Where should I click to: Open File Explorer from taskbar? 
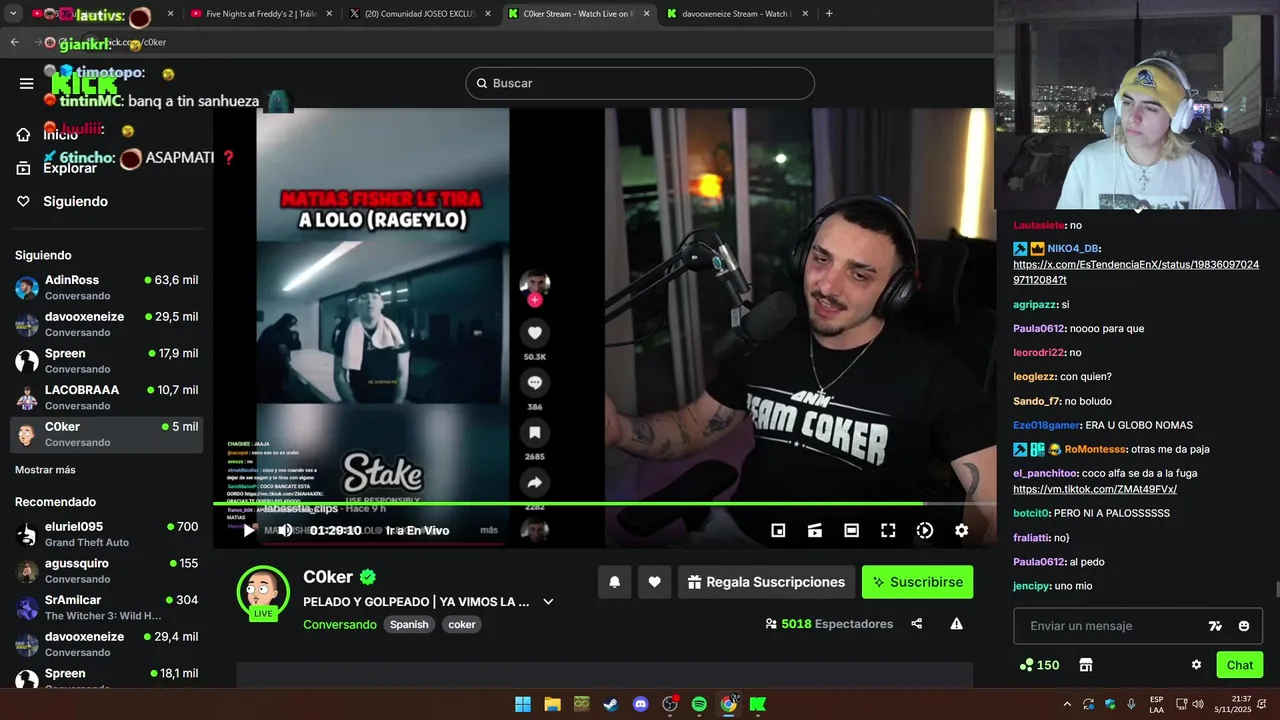552,704
